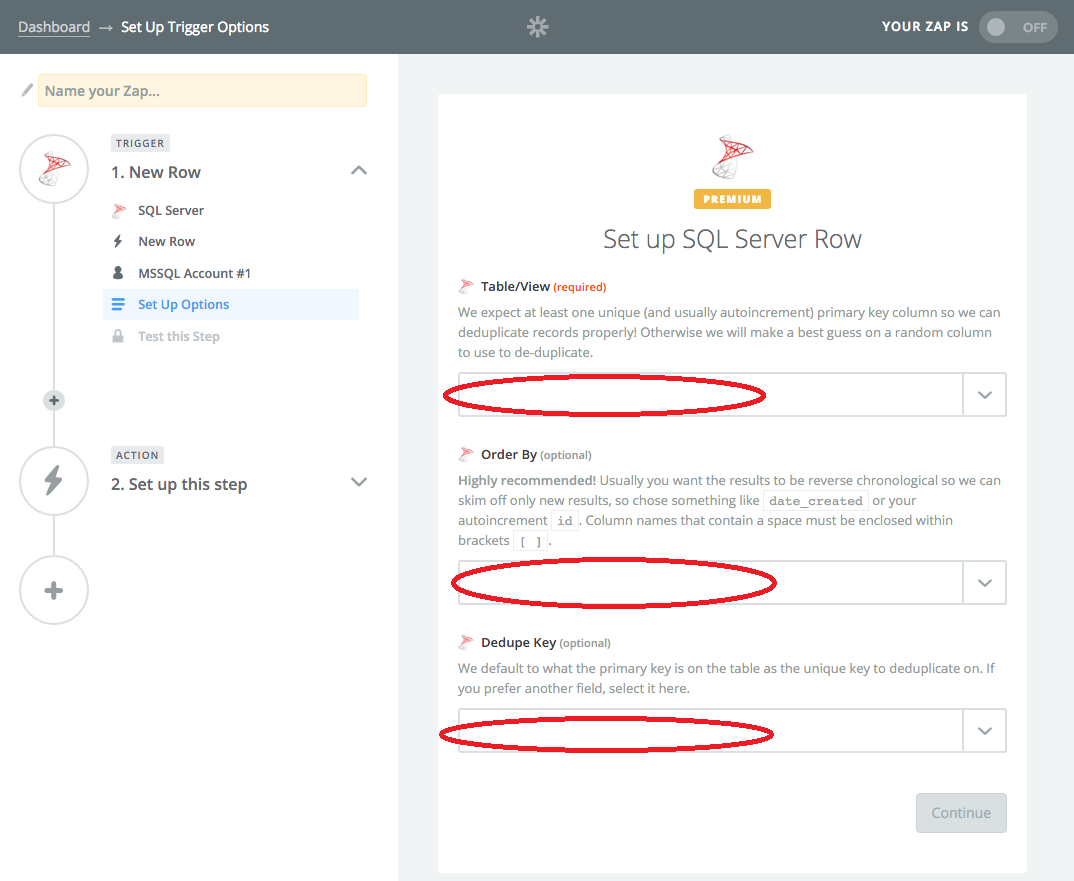Click the large plus circle to add step

[54, 590]
